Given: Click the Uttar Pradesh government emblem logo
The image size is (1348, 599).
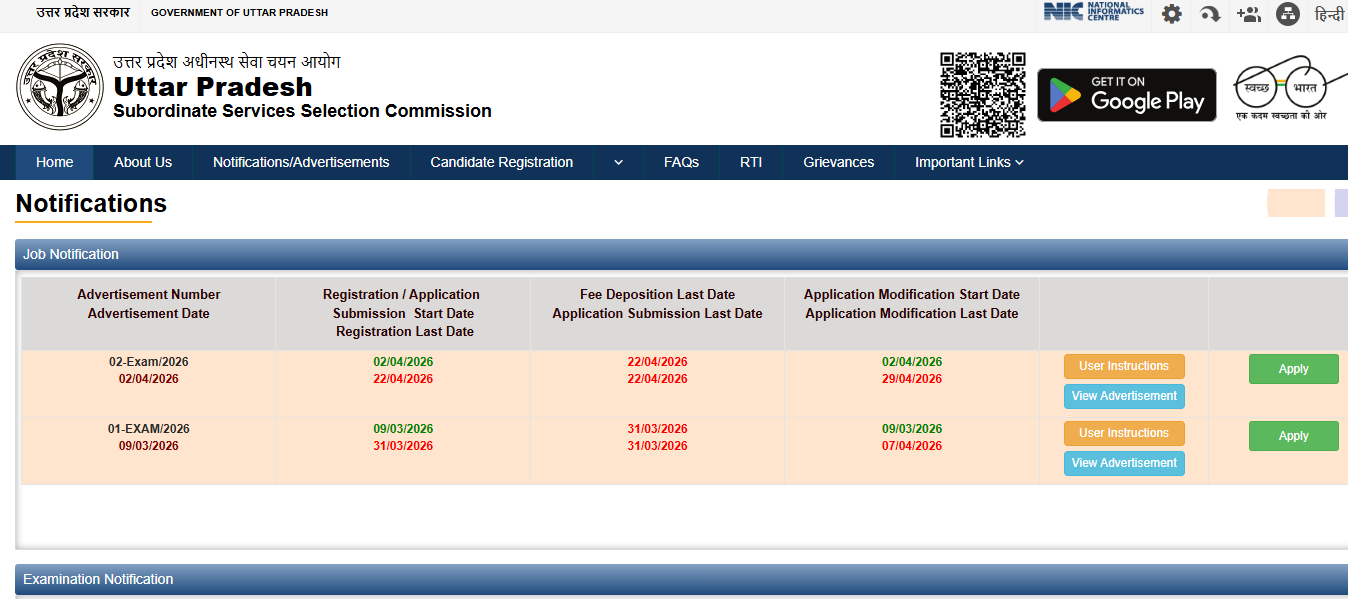Looking at the screenshot, I should [59, 86].
